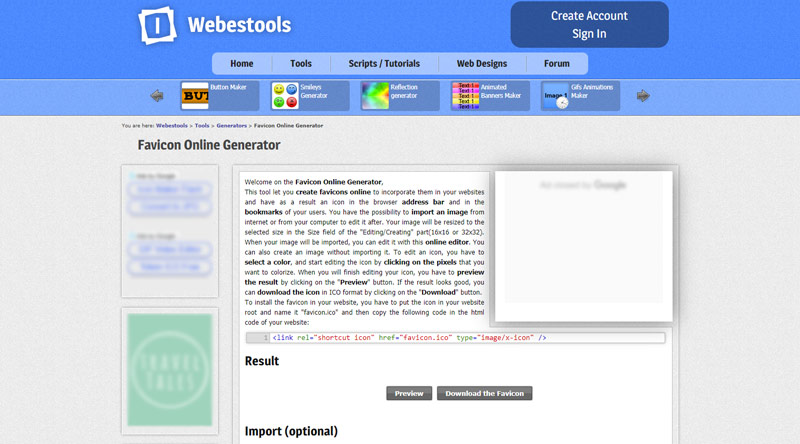Click the Favicon Online Generator heading

click(209, 145)
